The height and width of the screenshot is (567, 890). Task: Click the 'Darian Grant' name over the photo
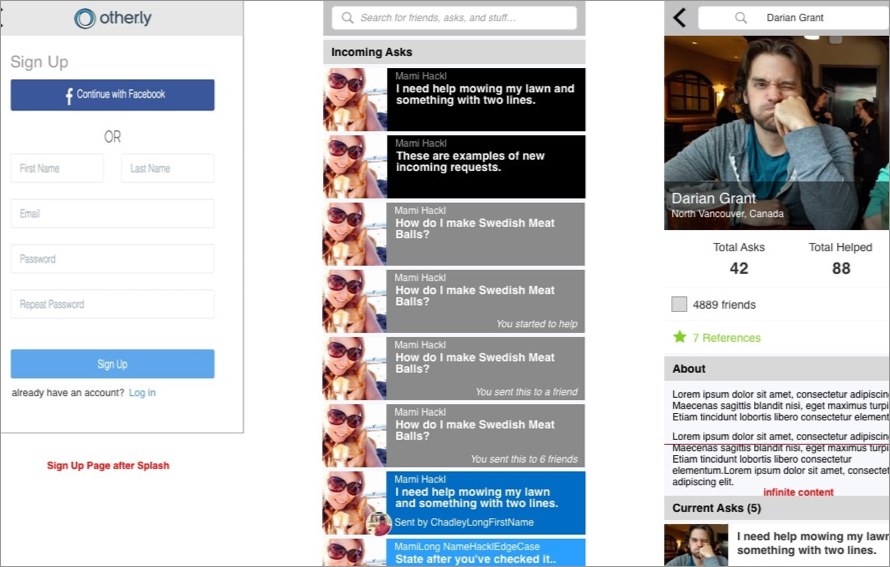point(713,198)
